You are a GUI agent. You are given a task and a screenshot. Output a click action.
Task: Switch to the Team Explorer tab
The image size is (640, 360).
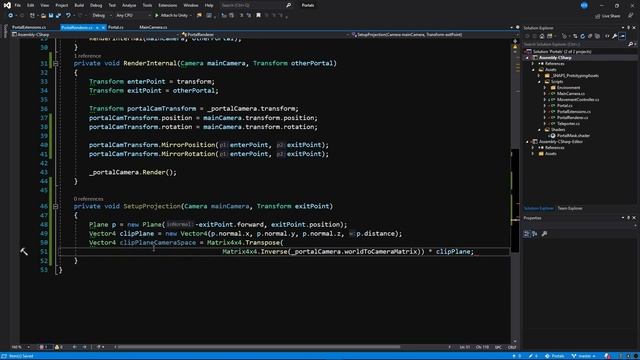pos(570,209)
